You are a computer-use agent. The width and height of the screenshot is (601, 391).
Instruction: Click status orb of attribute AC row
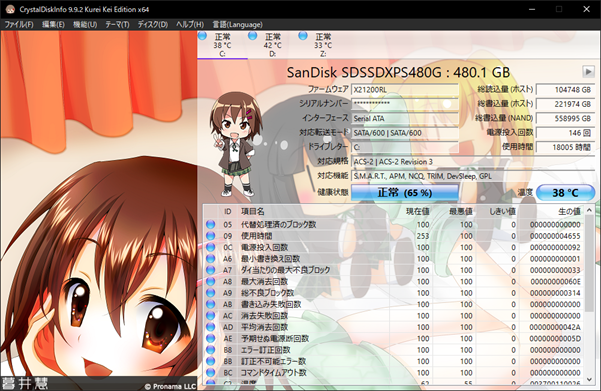point(210,315)
